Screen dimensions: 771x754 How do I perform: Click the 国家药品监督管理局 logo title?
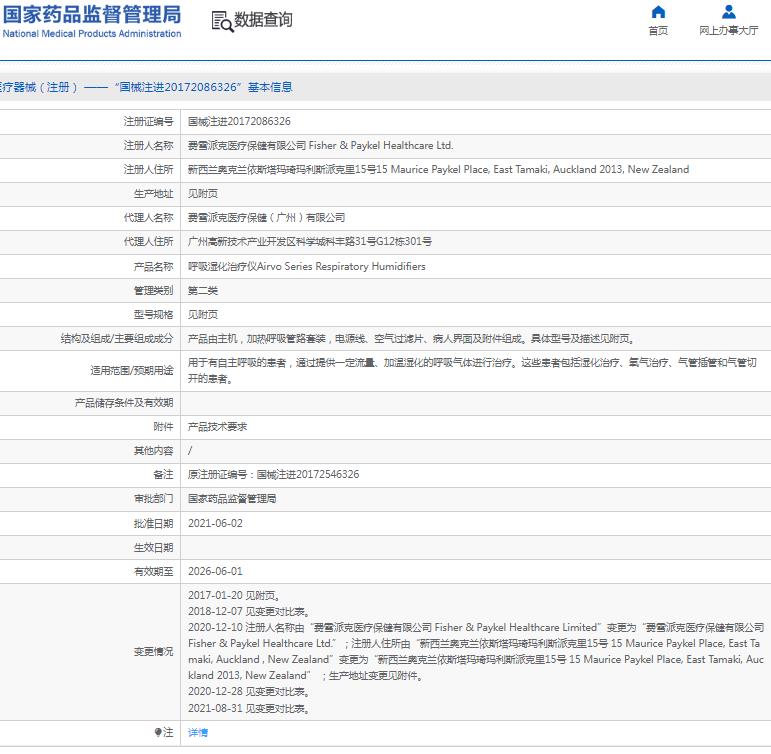click(x=92, y=14)
